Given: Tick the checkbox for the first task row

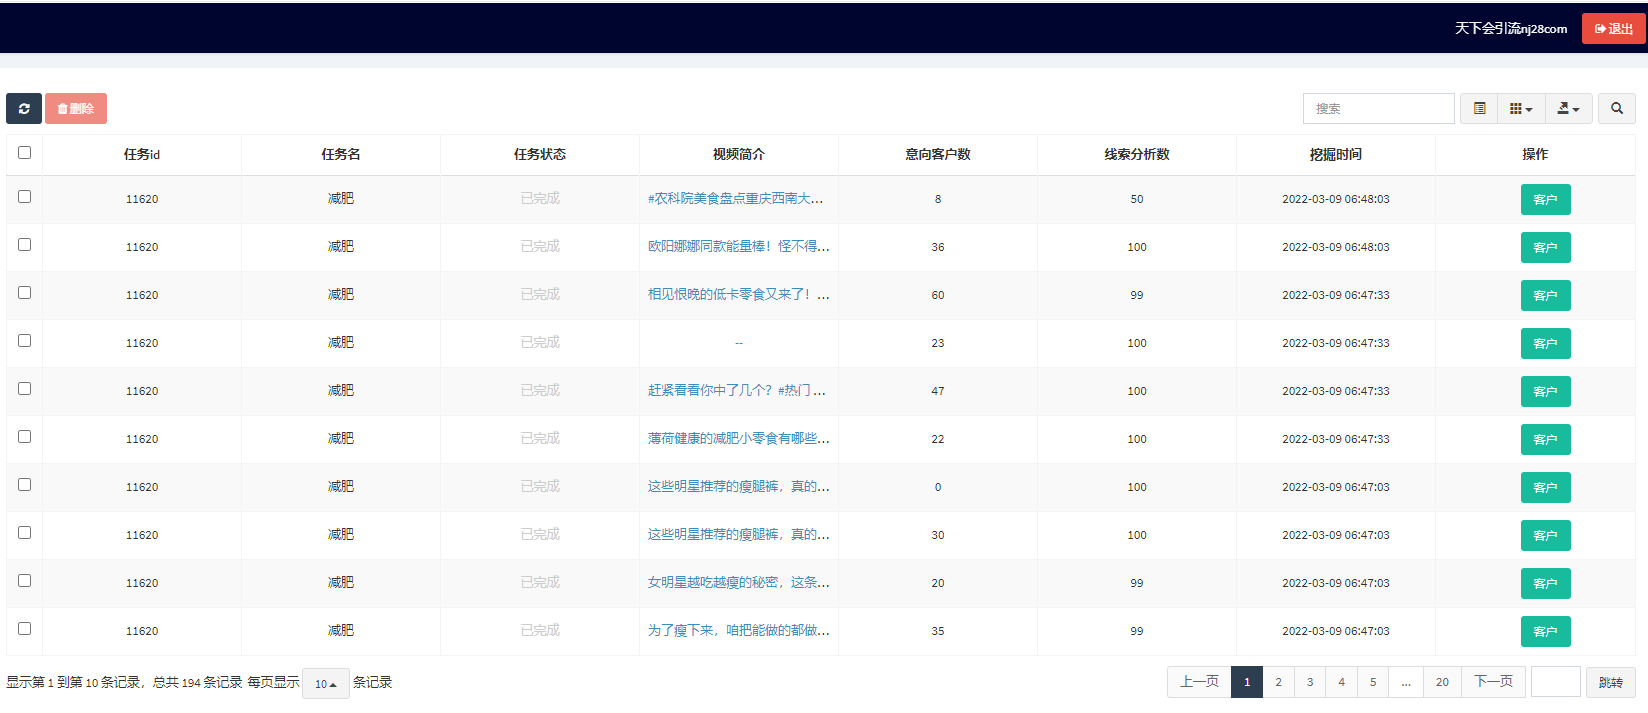Looking at the screenshot, I should (x=25, y=197).
